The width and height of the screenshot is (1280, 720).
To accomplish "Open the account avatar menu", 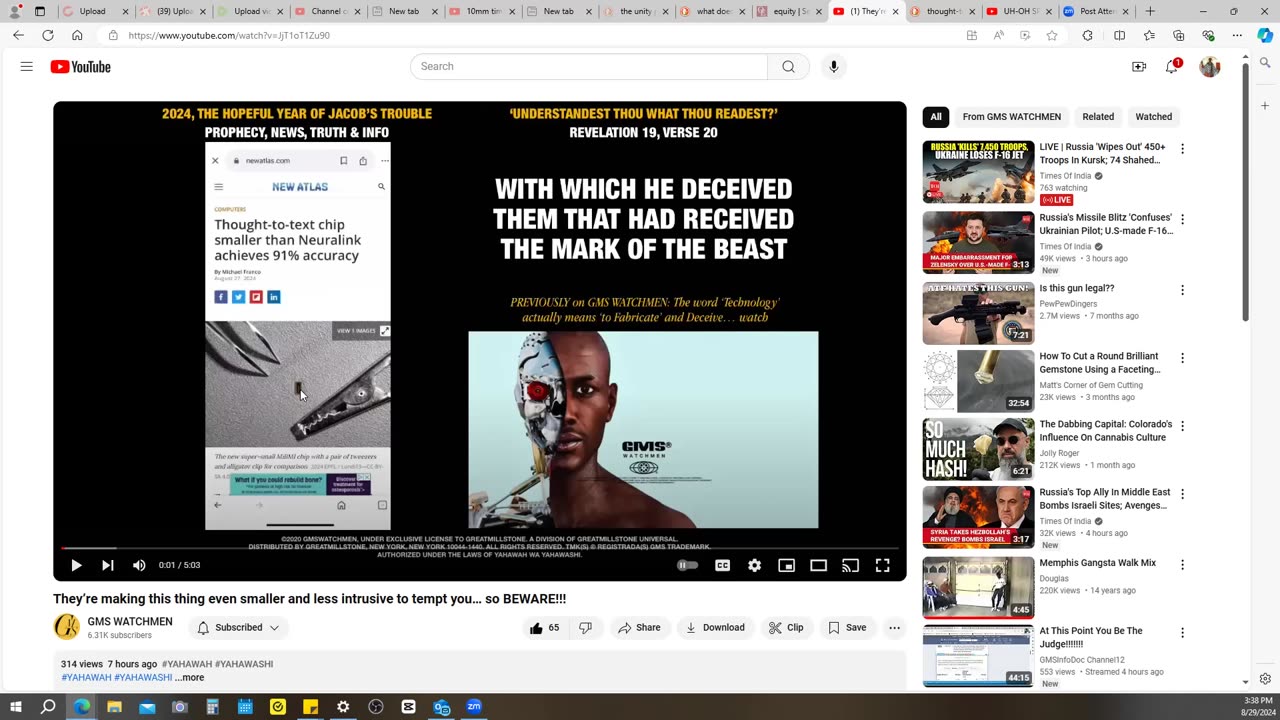I will click(x=1210, y=67).
